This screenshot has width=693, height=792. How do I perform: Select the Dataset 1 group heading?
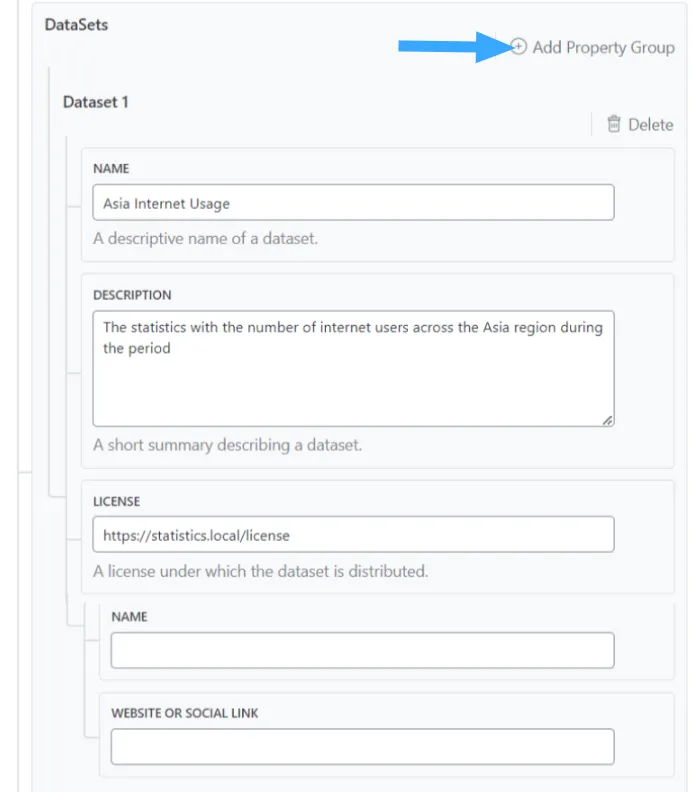click(96, 102)
